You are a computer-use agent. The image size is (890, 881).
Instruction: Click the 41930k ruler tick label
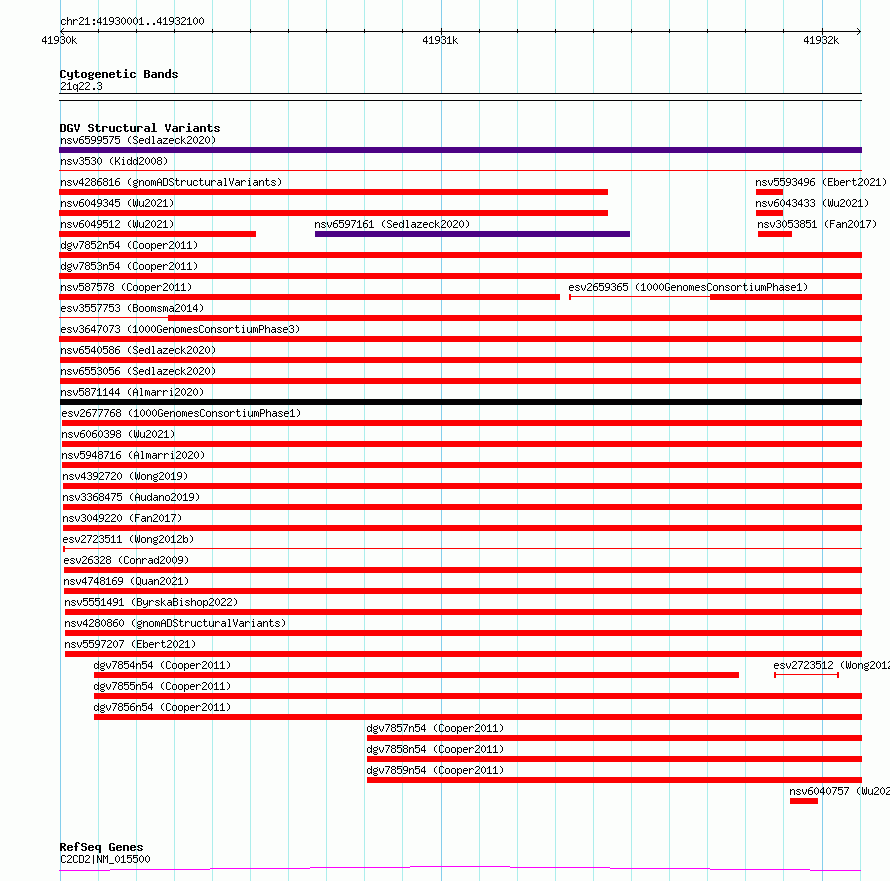tap(59, 40)
